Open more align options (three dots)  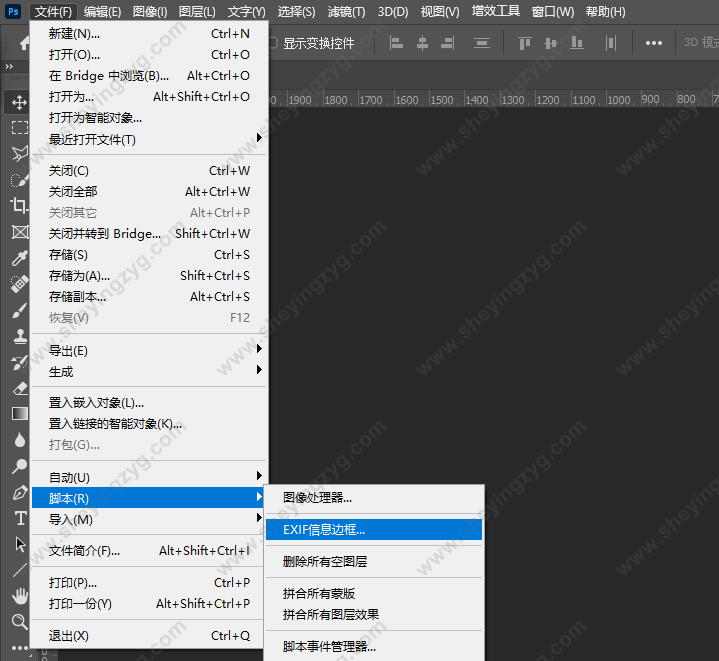pos(653,43)
